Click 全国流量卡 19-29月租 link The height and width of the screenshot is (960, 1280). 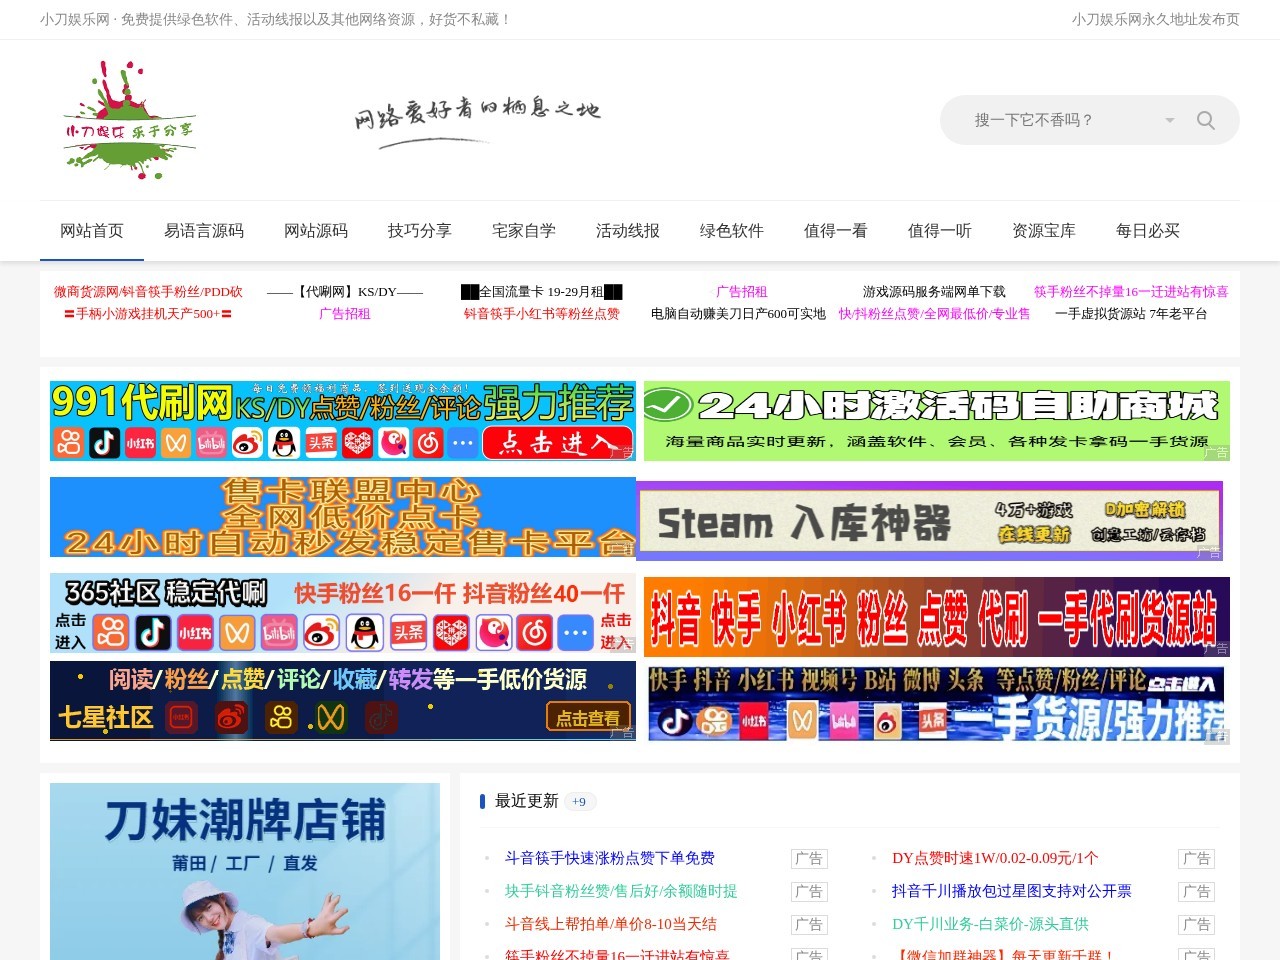click(542, 292)
